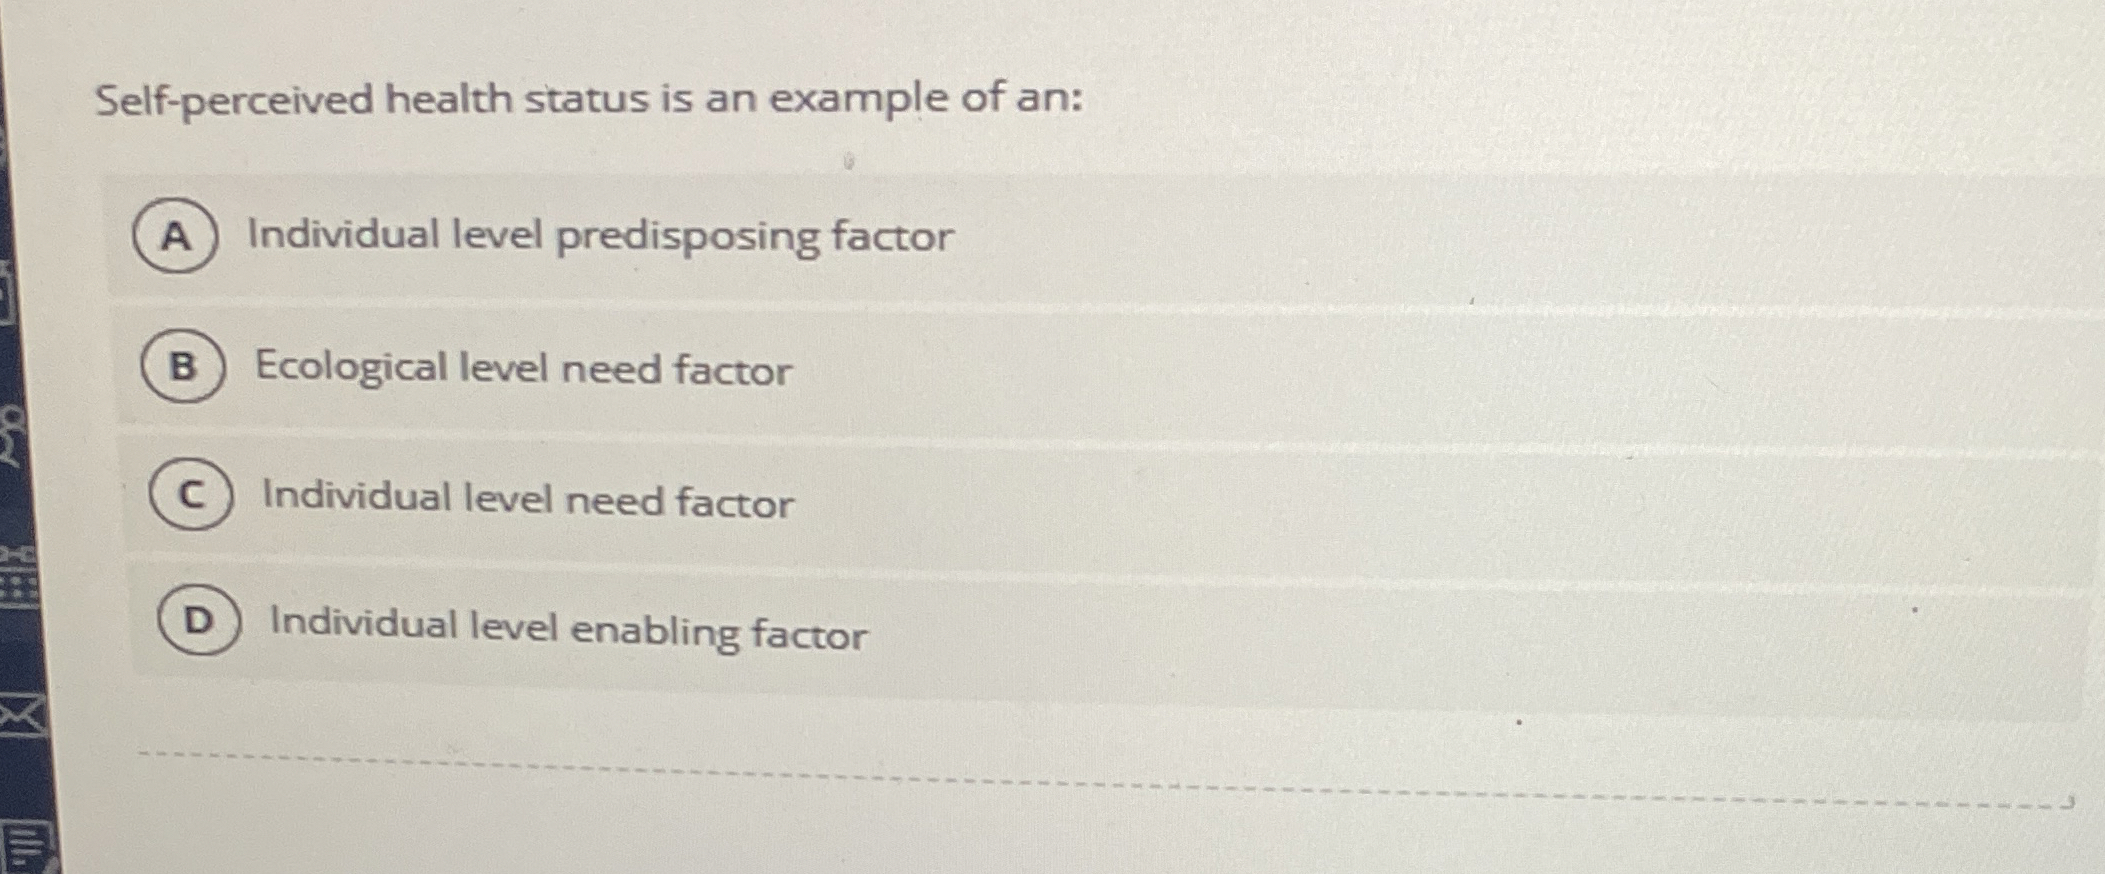Click the circular B option badge
The height and width of the screenshot is (874, 2105).
[182, 370]
